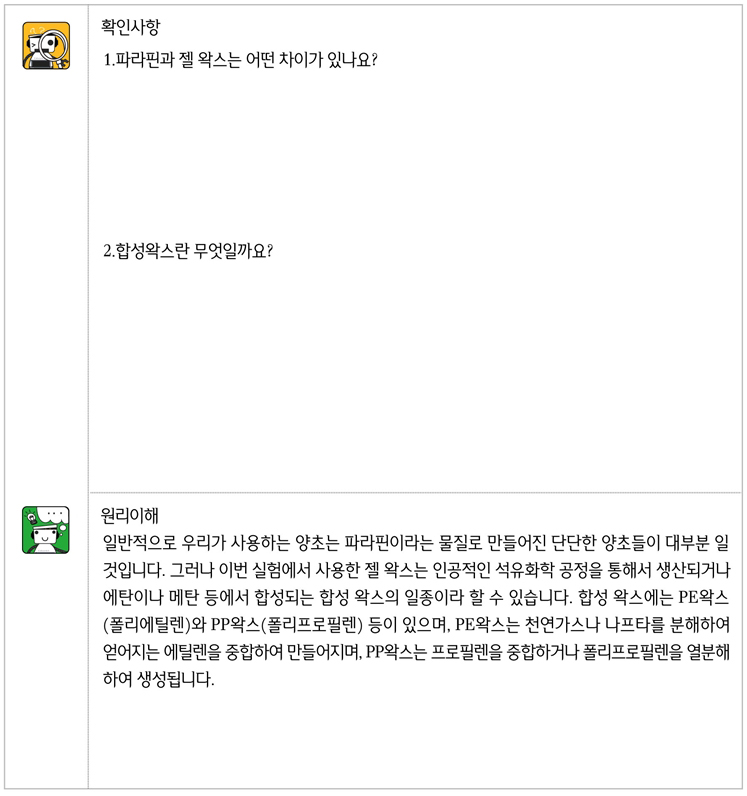Click the line starting with 것입니다. 그러나
The width and height of the screenshot is (747, 796).
point(416,571)
